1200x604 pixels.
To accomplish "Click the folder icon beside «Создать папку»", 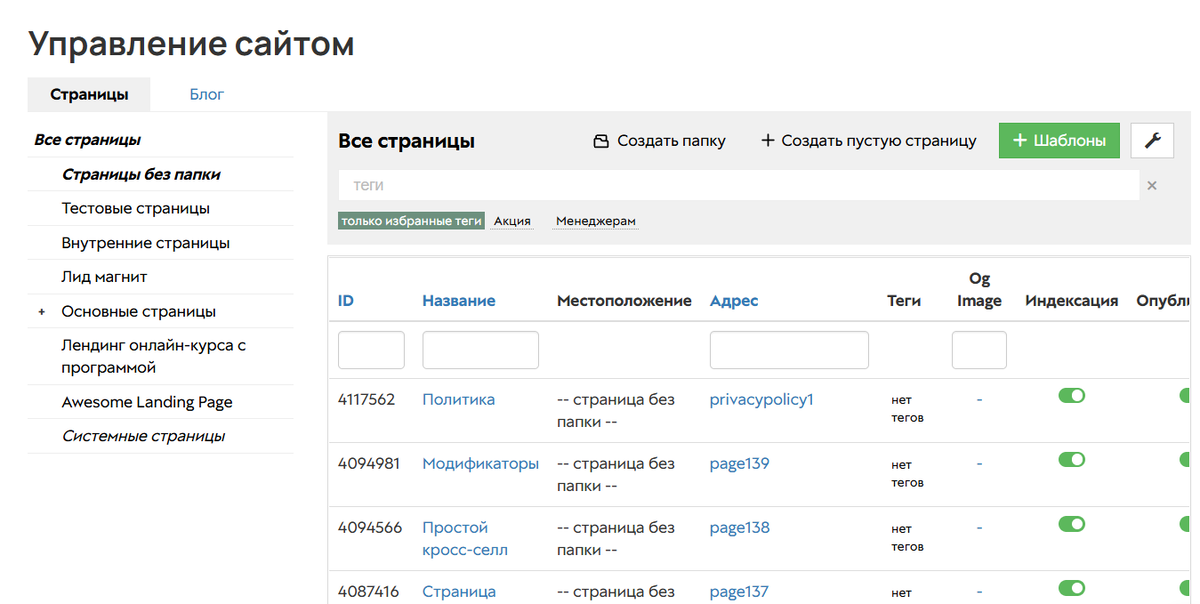I will (601, 140).
